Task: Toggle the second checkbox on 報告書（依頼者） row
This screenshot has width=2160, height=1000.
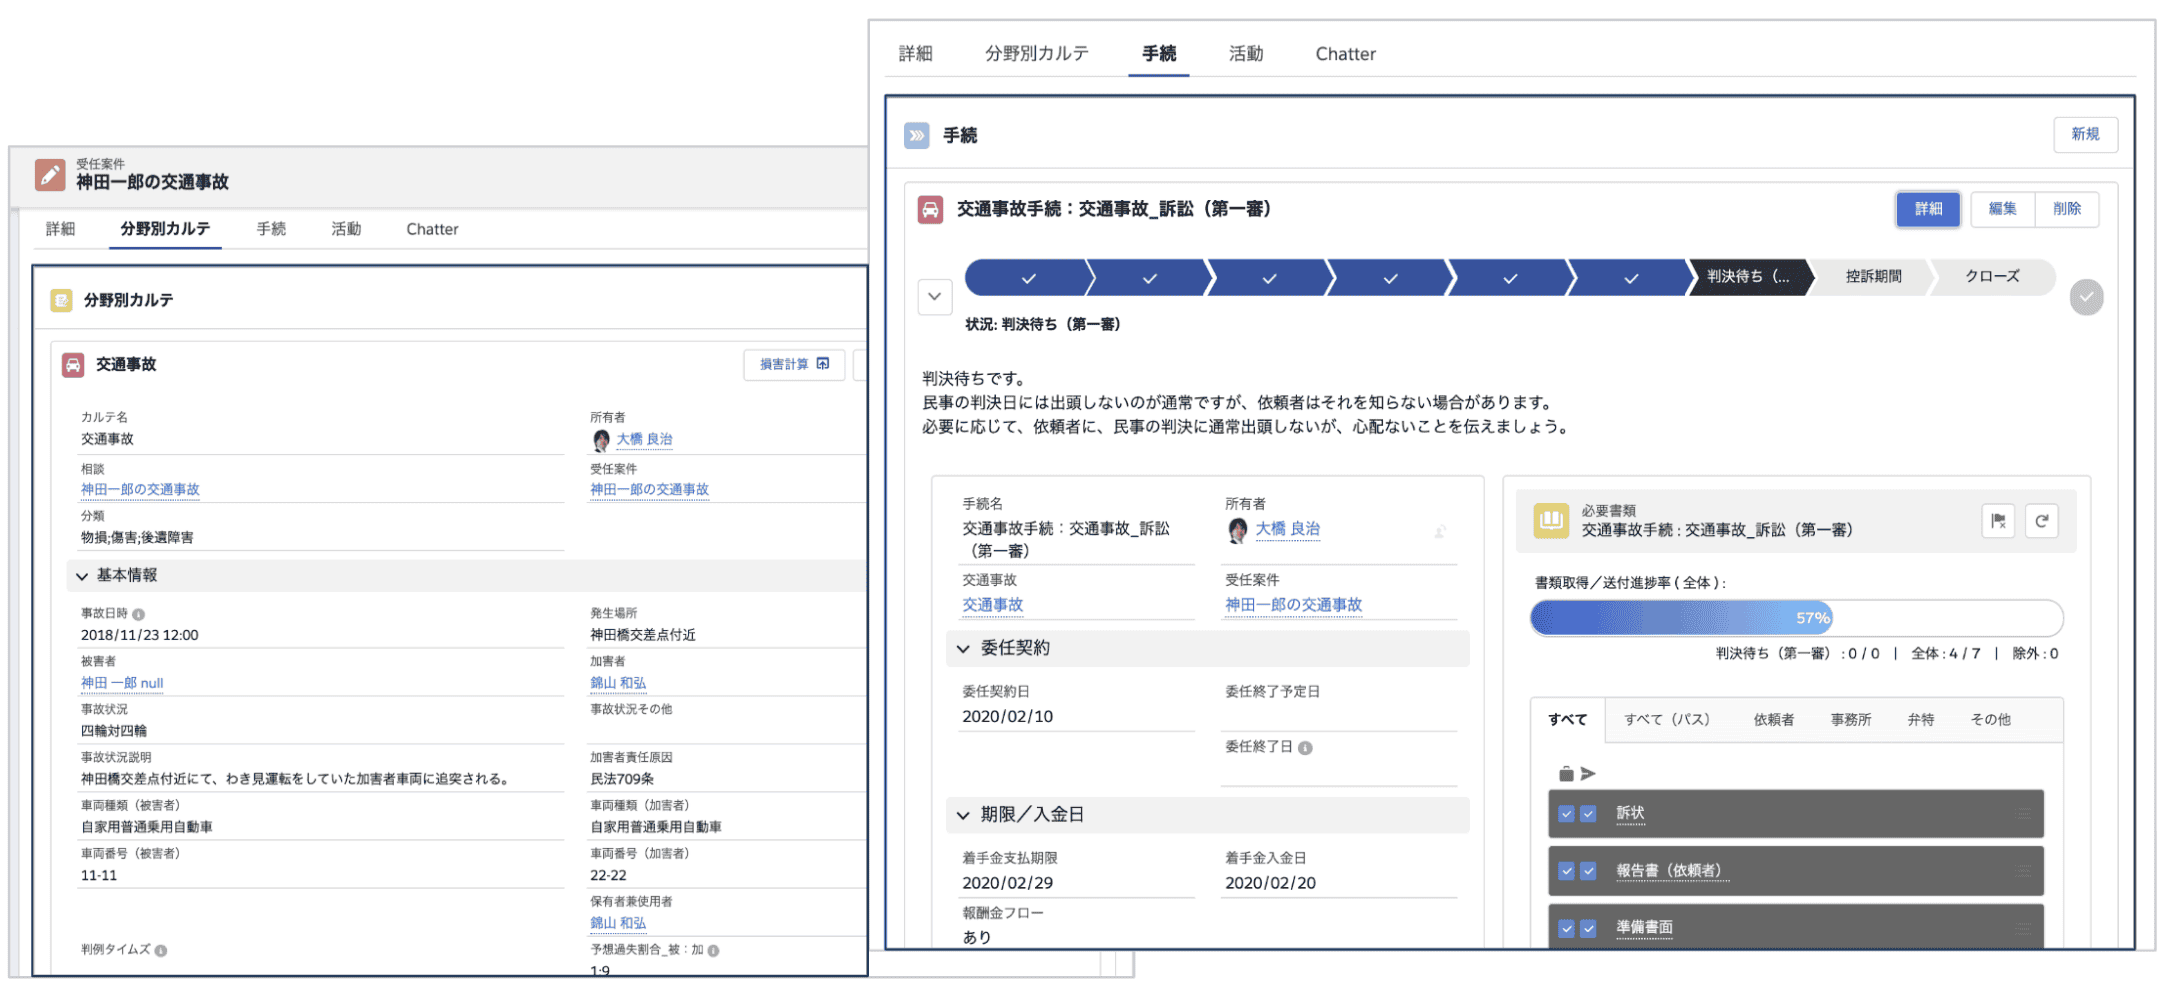Action: coord(1588,871)
